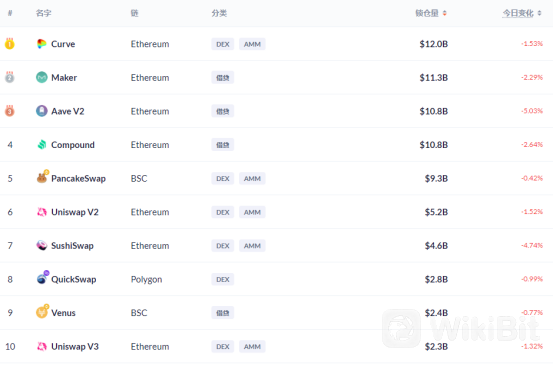Image resolution: width=554 pixels, height=365 pixels.
Task: Click the 名字 column header
Action: 43,13
